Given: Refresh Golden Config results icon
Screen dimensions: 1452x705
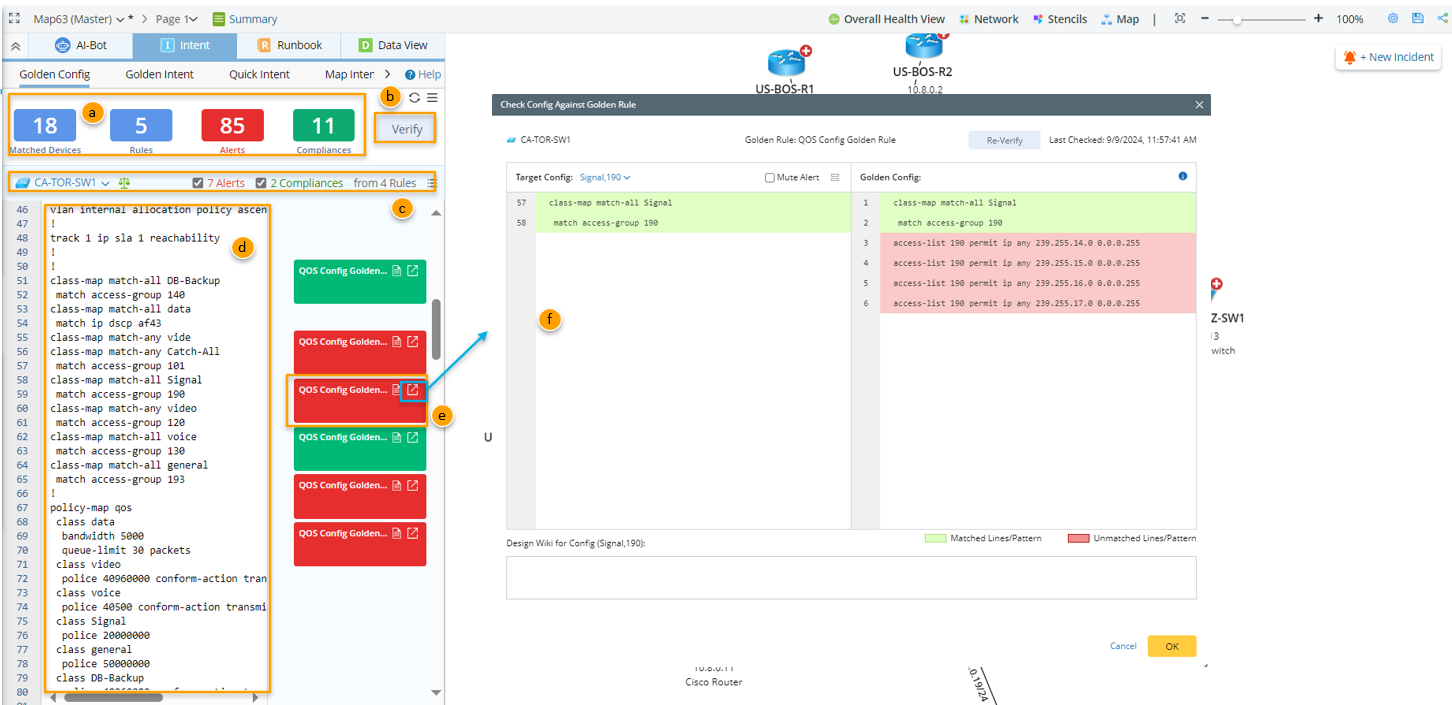Looking at the screenshot, I should click(414, 98).
